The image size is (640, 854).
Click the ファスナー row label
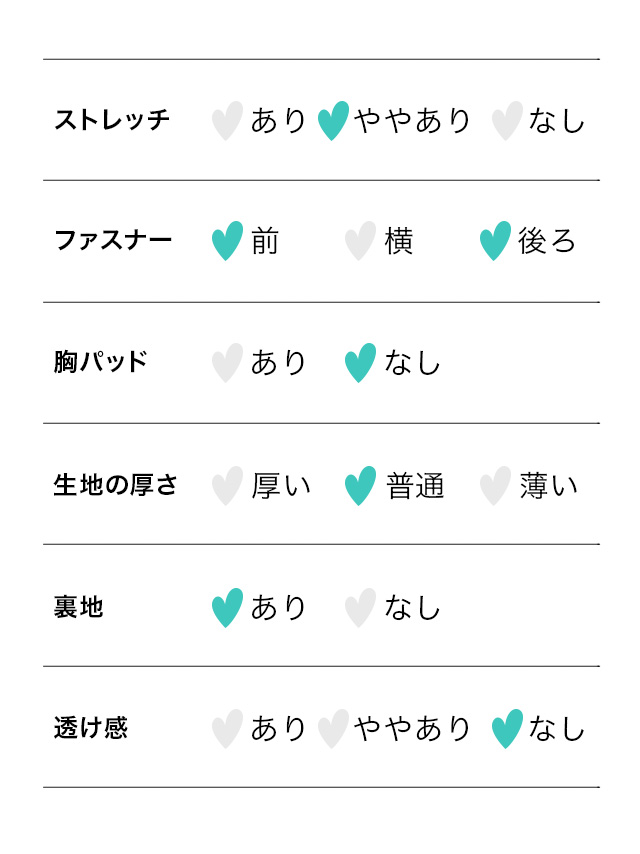pos(113,241)
